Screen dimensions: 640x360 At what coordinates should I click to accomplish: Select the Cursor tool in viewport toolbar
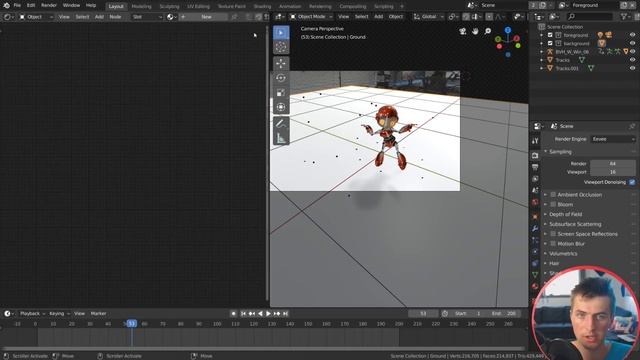(x=281, y=47)
